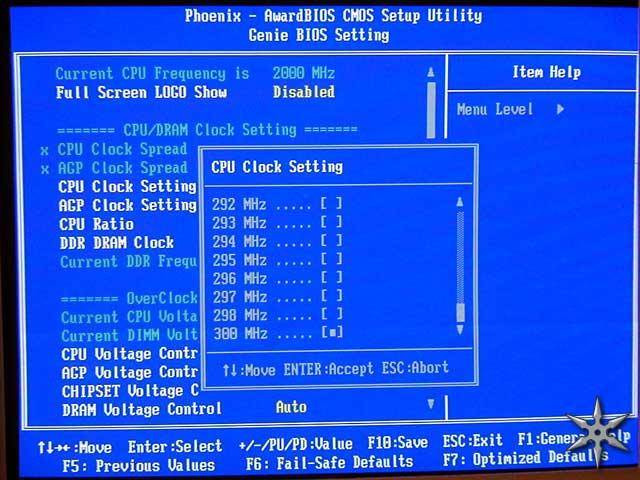Viewport: 640px width, 480px height.
Task: Click the Disabled value for LOGO Show
Action: tap(304, 92)
